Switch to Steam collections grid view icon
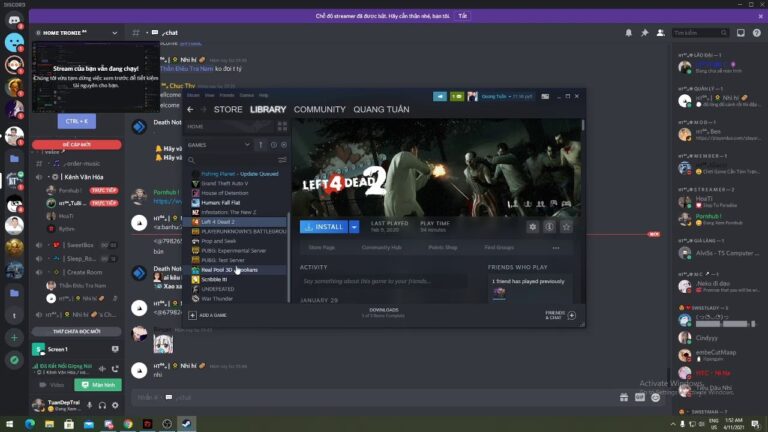 283,126
